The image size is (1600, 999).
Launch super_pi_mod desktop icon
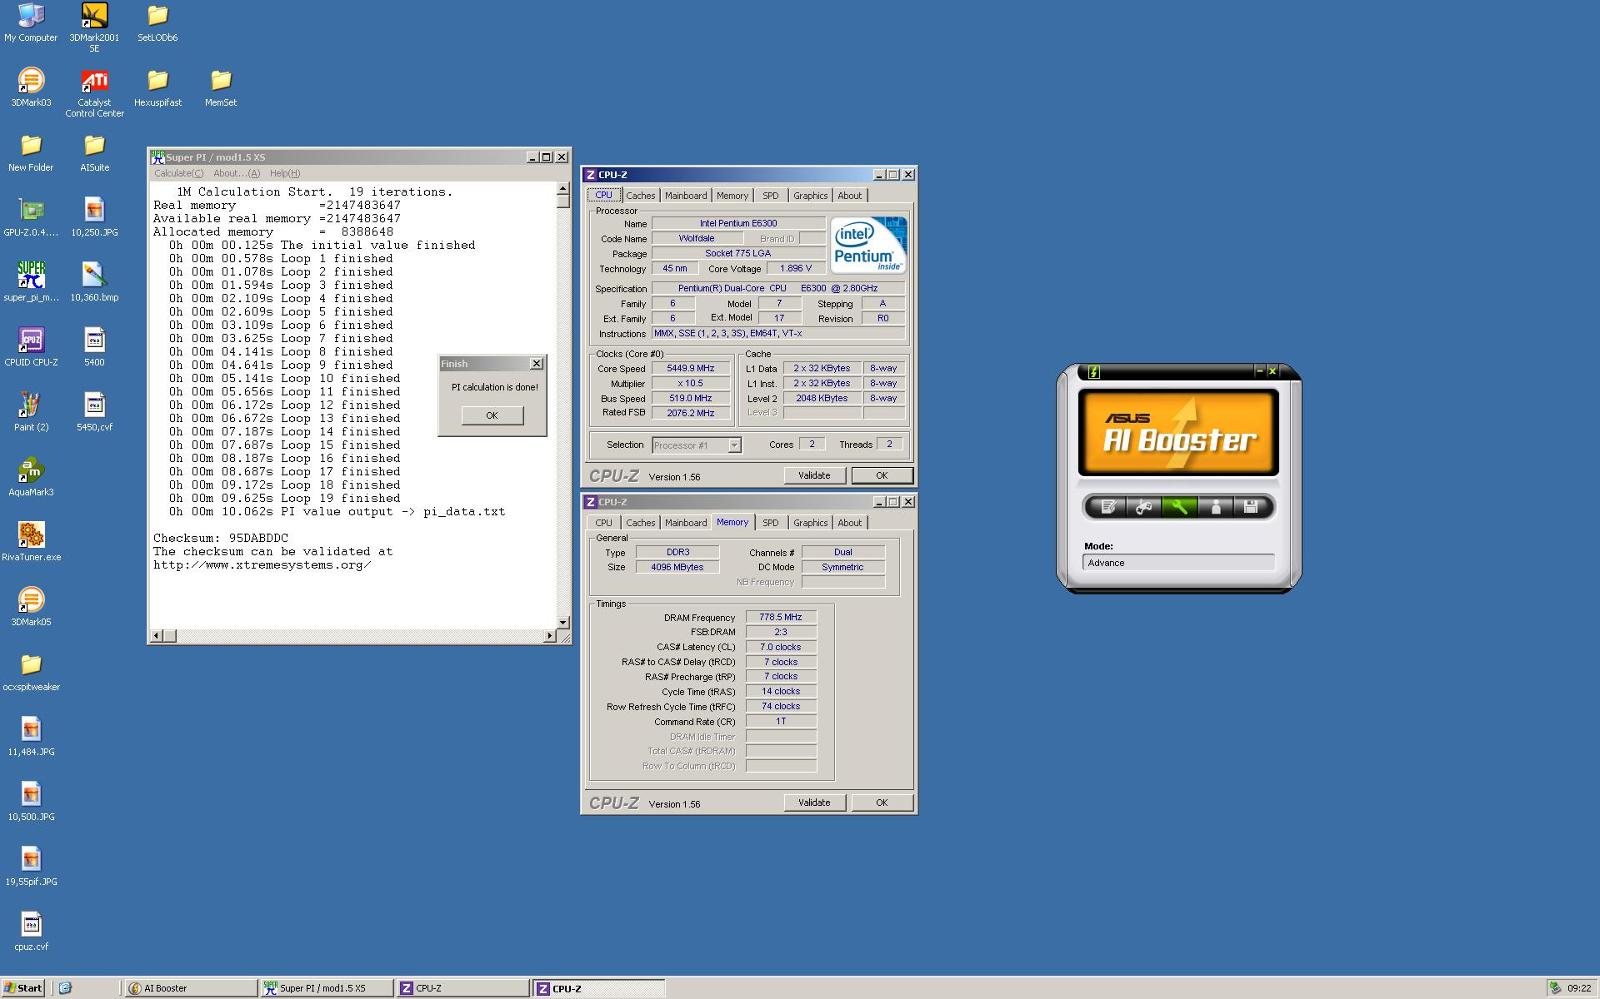[31, 282]
